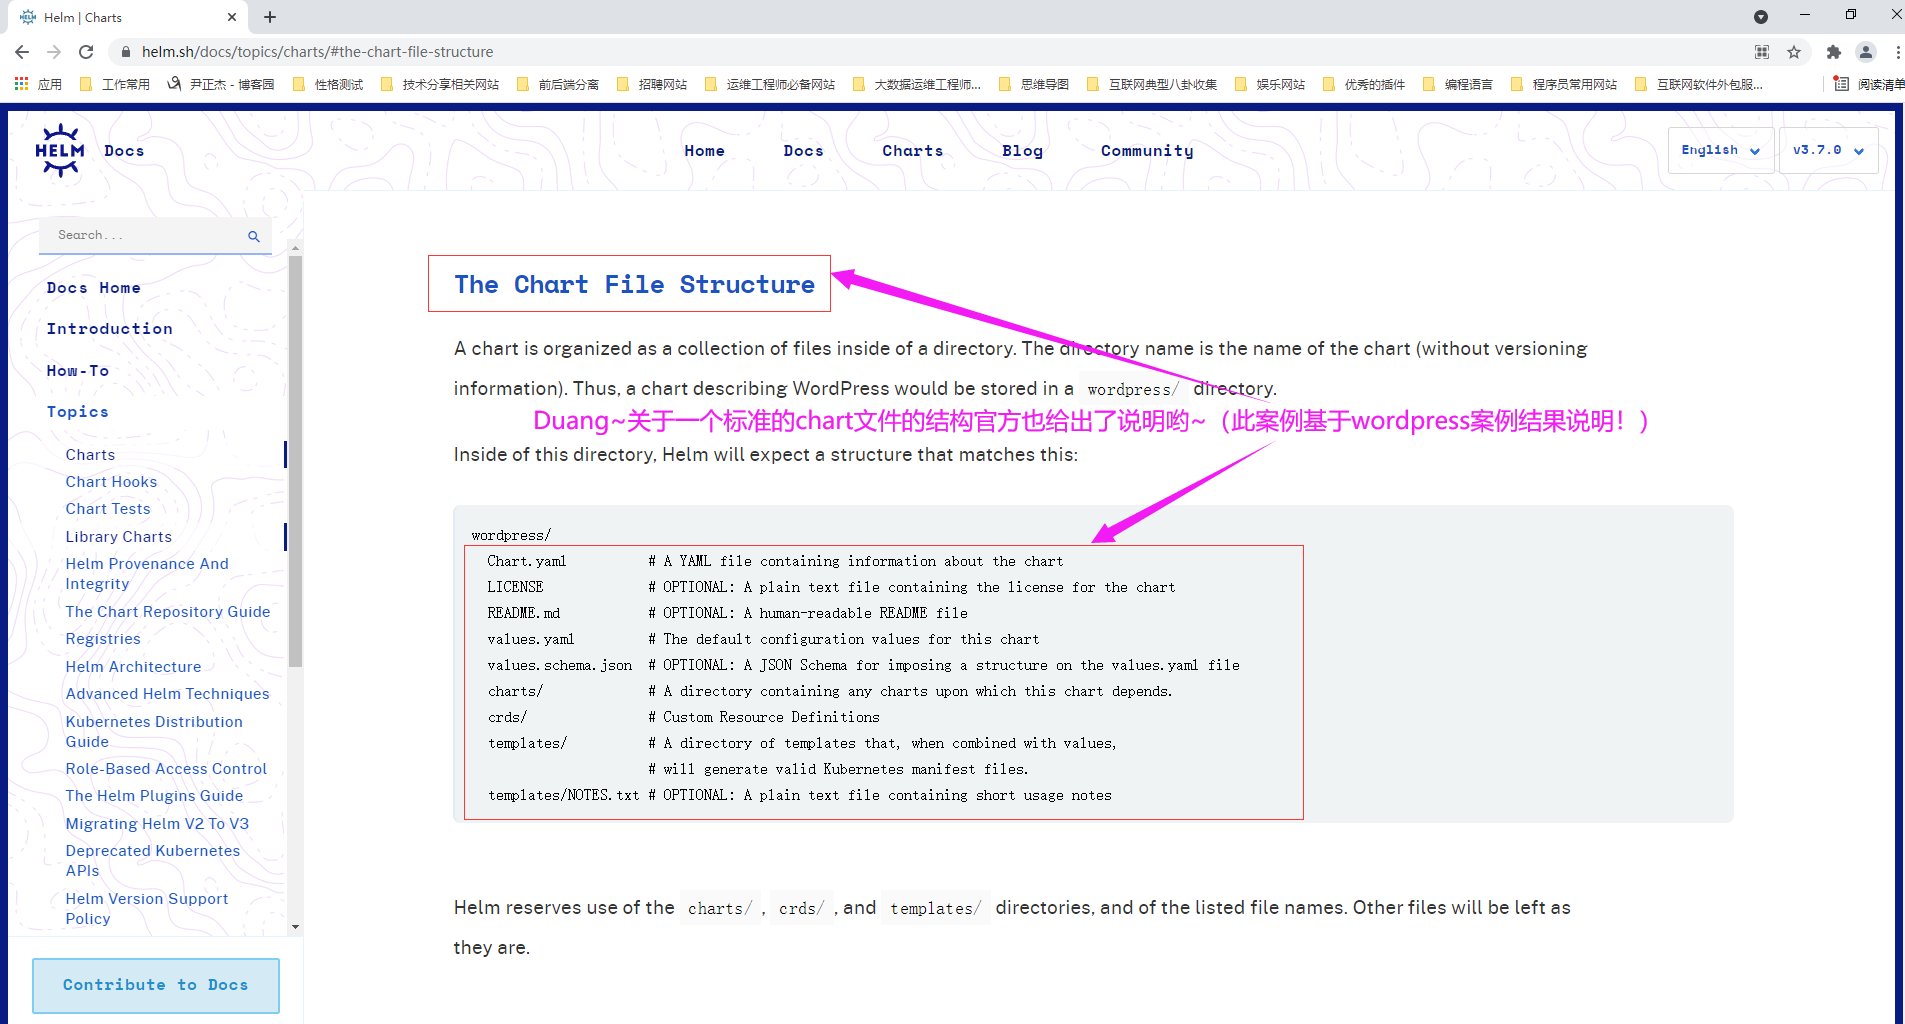Select Blog in the top navigation

coord(1022,151)
